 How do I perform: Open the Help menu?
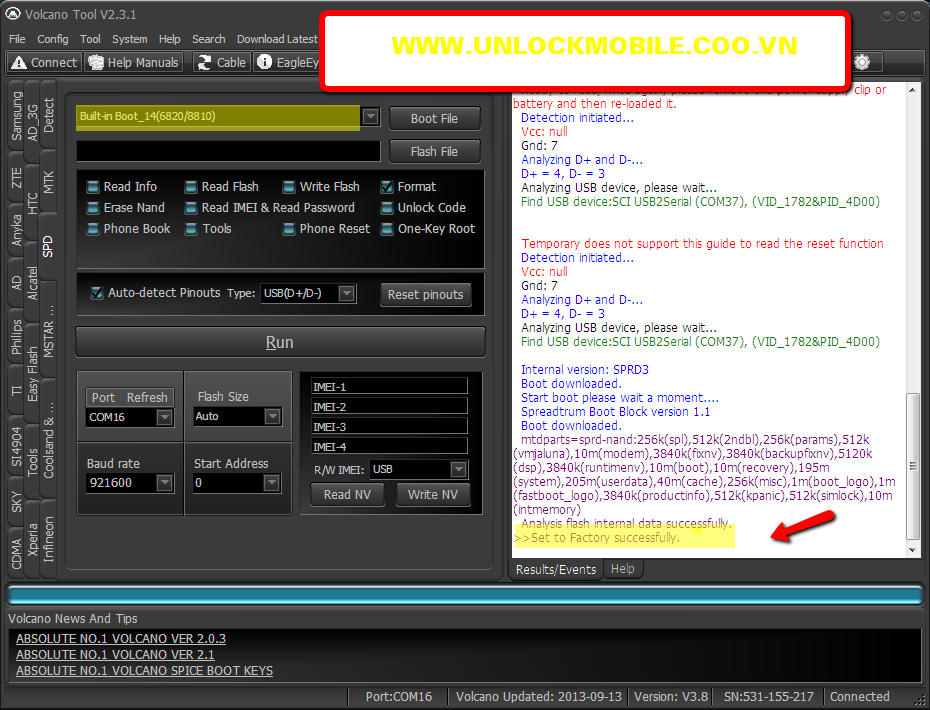(170, 39)
